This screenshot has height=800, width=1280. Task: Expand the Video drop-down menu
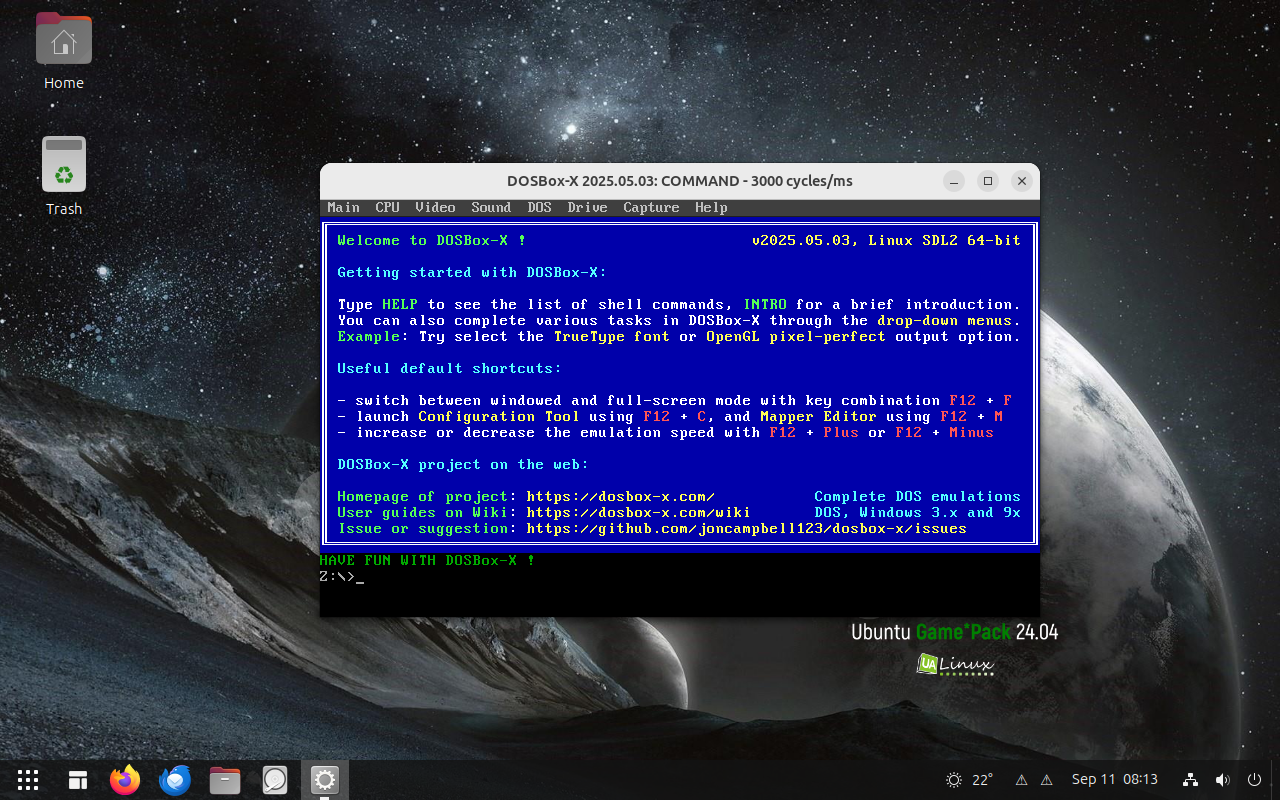point(435,208)
